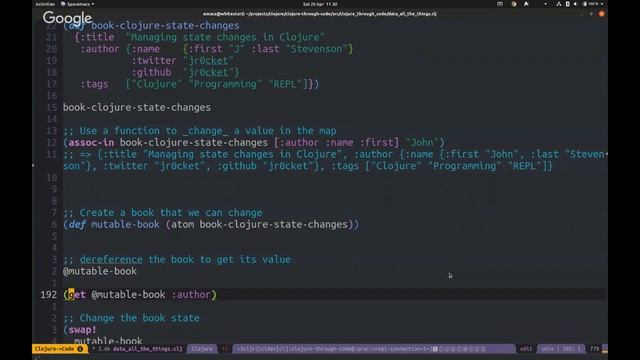Click the data_all_the_things.clj buffer name in mode line
The image size is (640, 360).
(147, 349)
